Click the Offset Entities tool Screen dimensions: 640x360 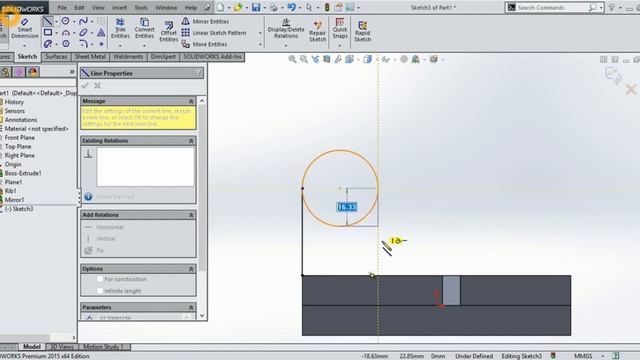tap(168, 31)
